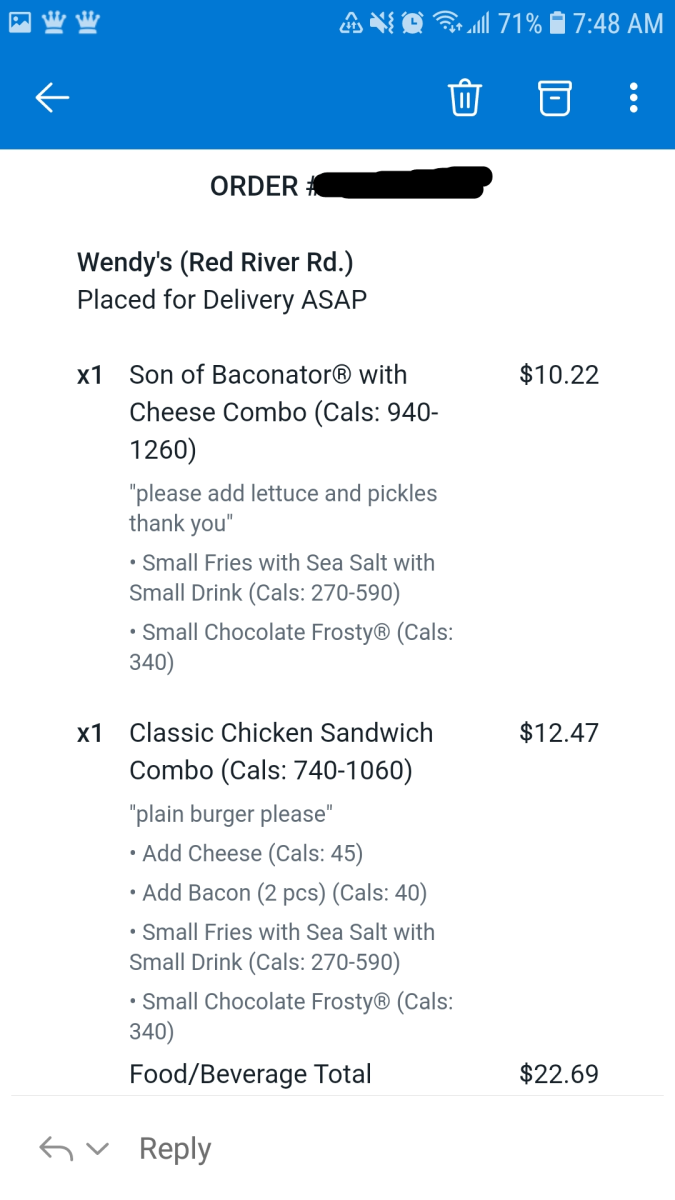675x1200 pixels.
Task: Tap the back arrow
Action: click(x=52, y=97)
